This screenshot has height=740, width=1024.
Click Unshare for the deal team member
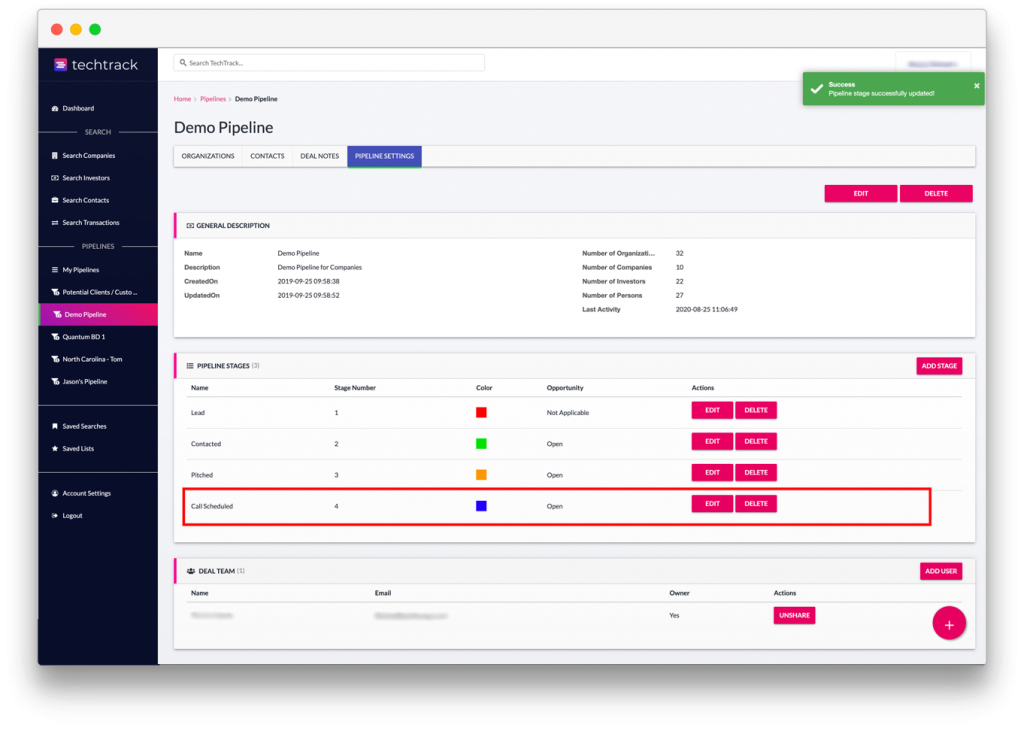[x=794, y=615]
